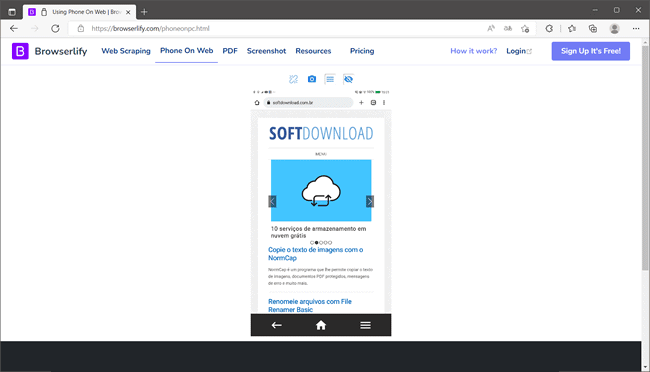Open the PDF nav item
Viewport: 650px width, 372px height.
[x=230, y=51]
